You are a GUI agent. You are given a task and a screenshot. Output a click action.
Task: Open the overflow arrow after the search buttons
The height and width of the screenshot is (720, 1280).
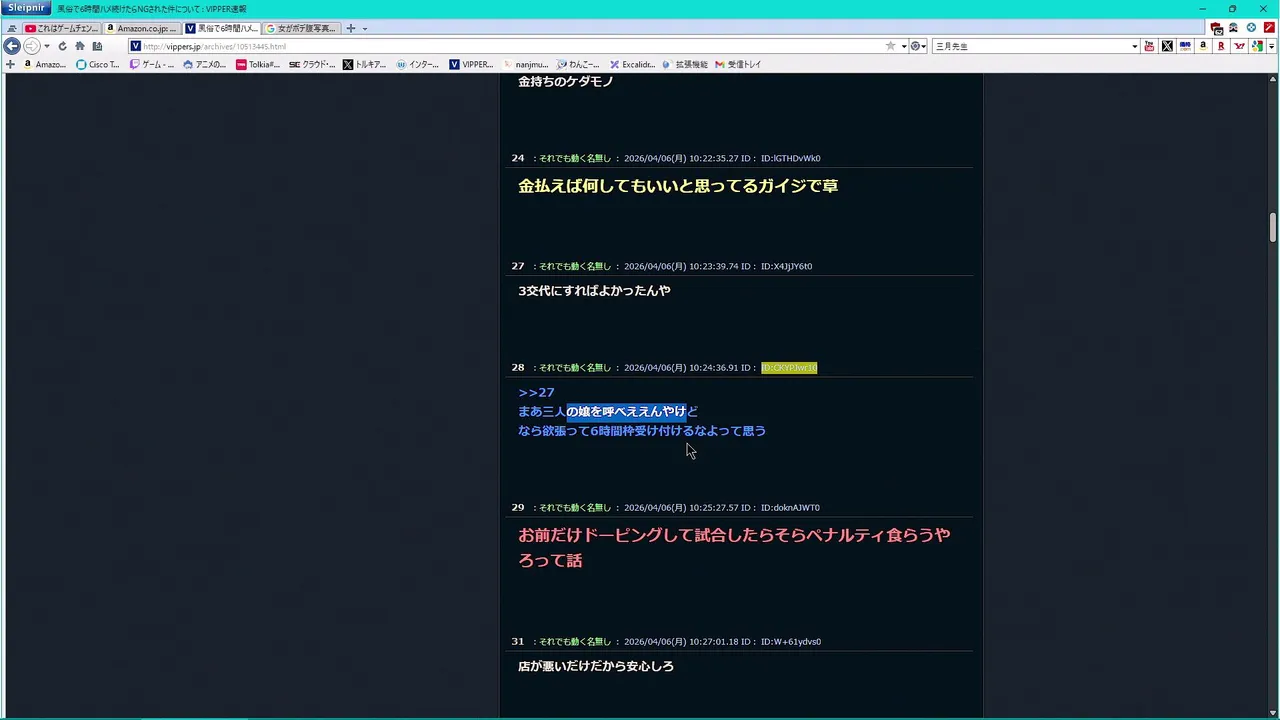[x=1272, y=46]
